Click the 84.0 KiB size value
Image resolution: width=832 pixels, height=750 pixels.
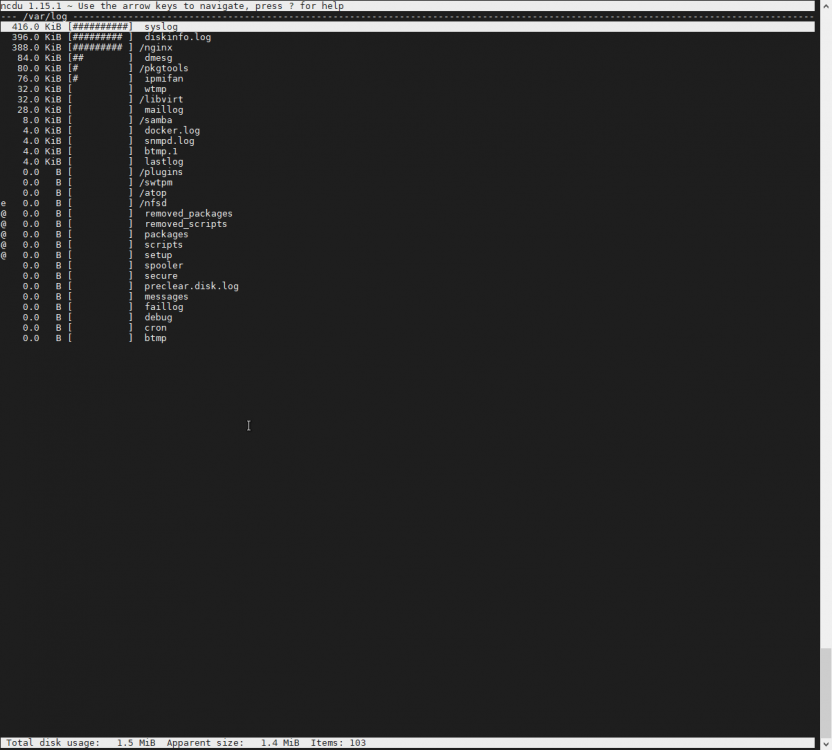click(39, 58)
